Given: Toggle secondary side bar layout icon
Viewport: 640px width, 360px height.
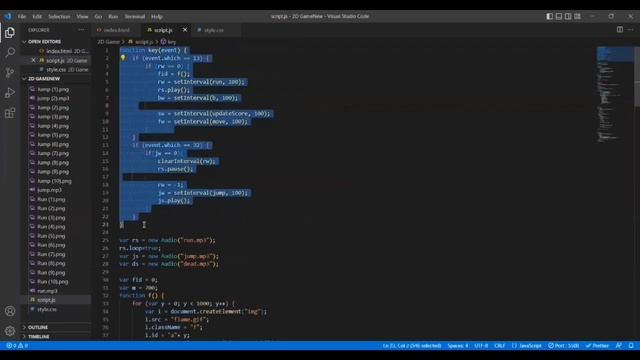Looking at the screenshot, I should [x=568, y=16].
